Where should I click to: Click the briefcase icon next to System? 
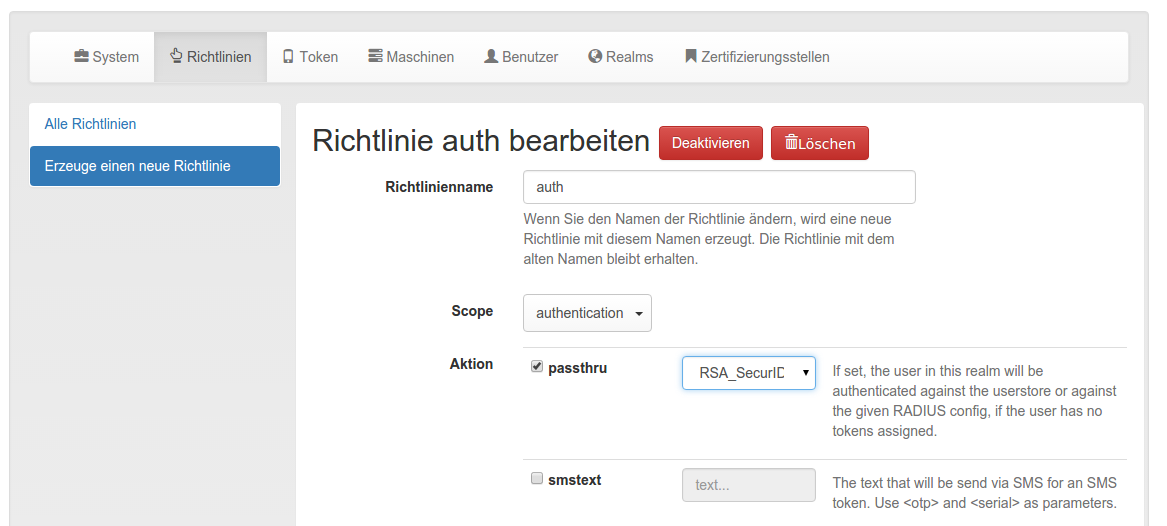[81, 57]
